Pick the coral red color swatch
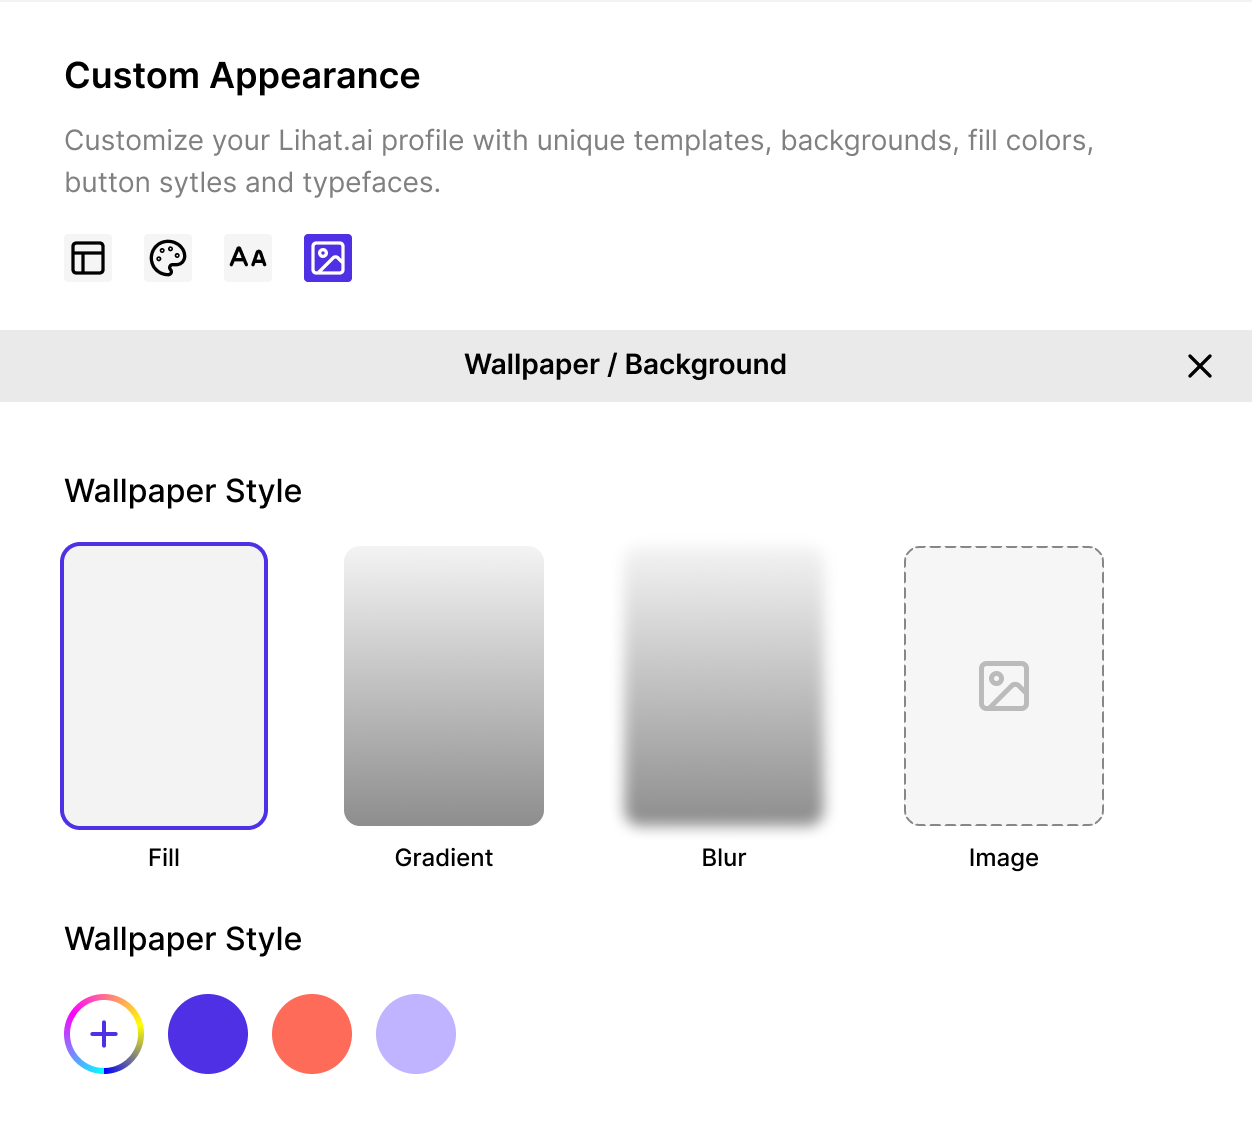 click(x=312, y=1034)
